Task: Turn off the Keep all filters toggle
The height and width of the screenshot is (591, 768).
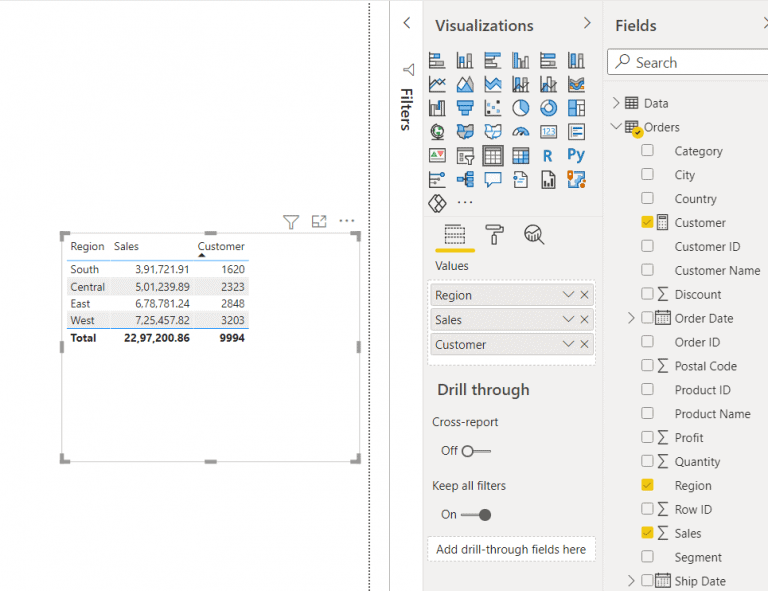Action: pyautogui.click(x=476, y=515)
